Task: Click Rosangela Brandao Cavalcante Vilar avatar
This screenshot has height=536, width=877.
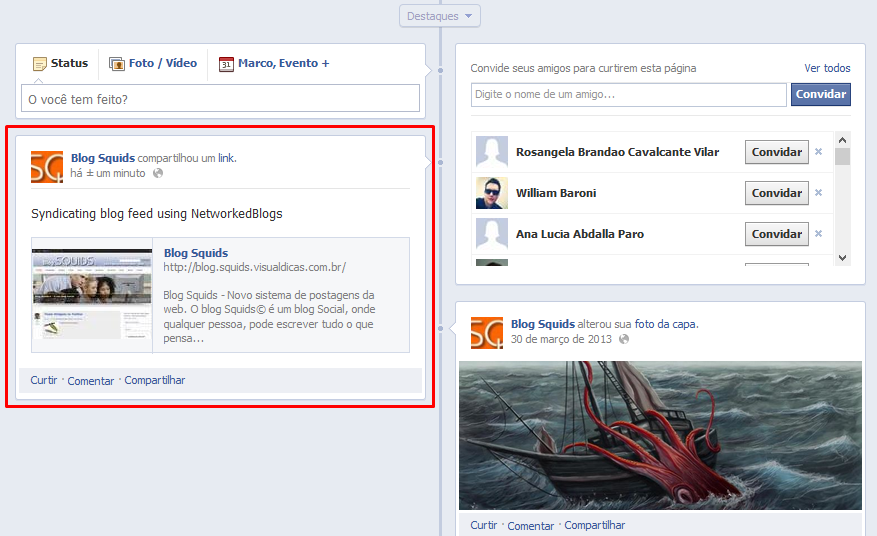Action: [x=492, y=152]
